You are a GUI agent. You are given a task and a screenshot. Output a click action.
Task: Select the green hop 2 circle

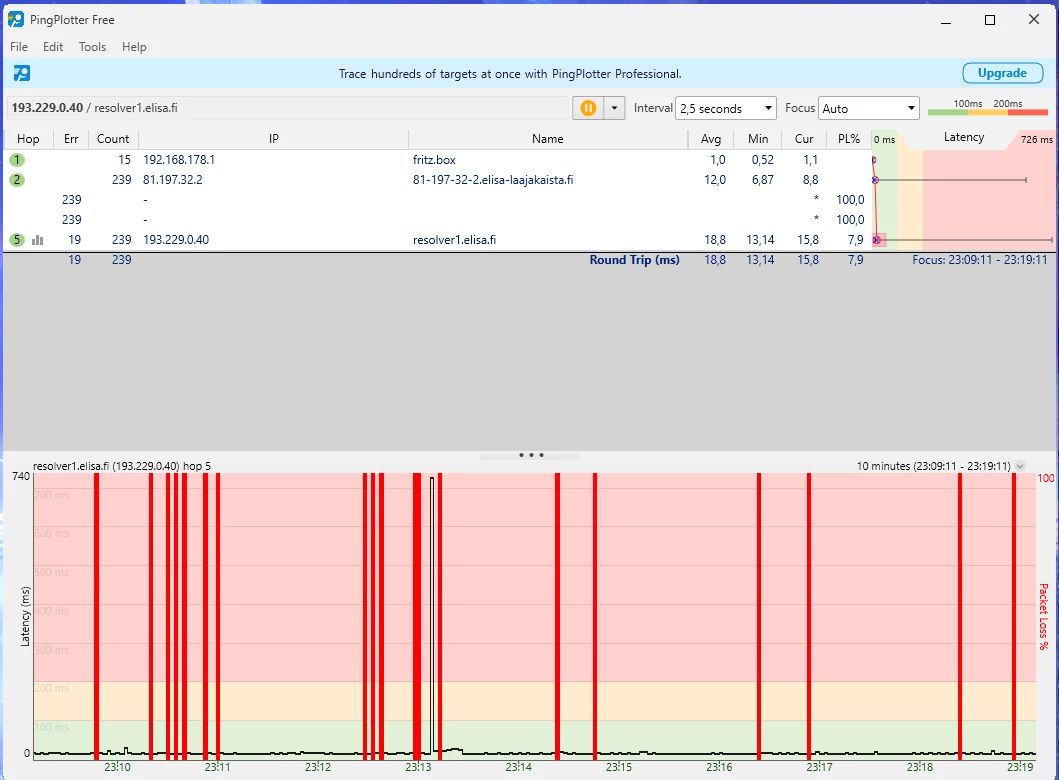point(17,180)
